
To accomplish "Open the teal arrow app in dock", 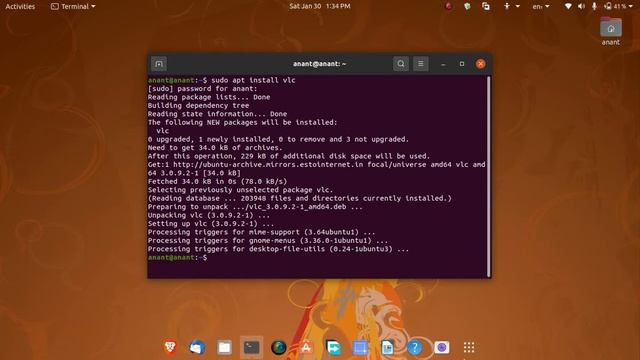I will click(x=333, y=347).
